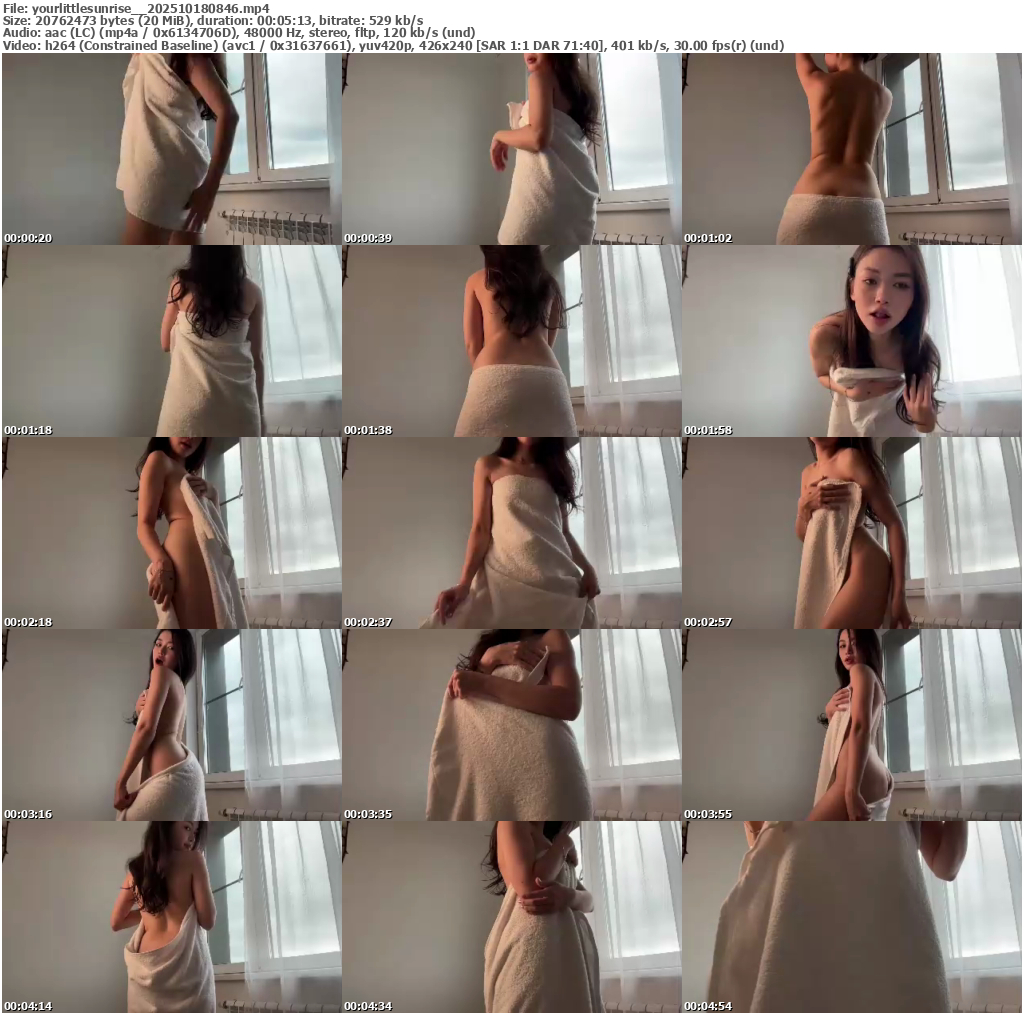The width and height of the screenshot is (1024, 1013).
Task: Select the frame at timestamp 00:00:39
Action: coord(511,149)
